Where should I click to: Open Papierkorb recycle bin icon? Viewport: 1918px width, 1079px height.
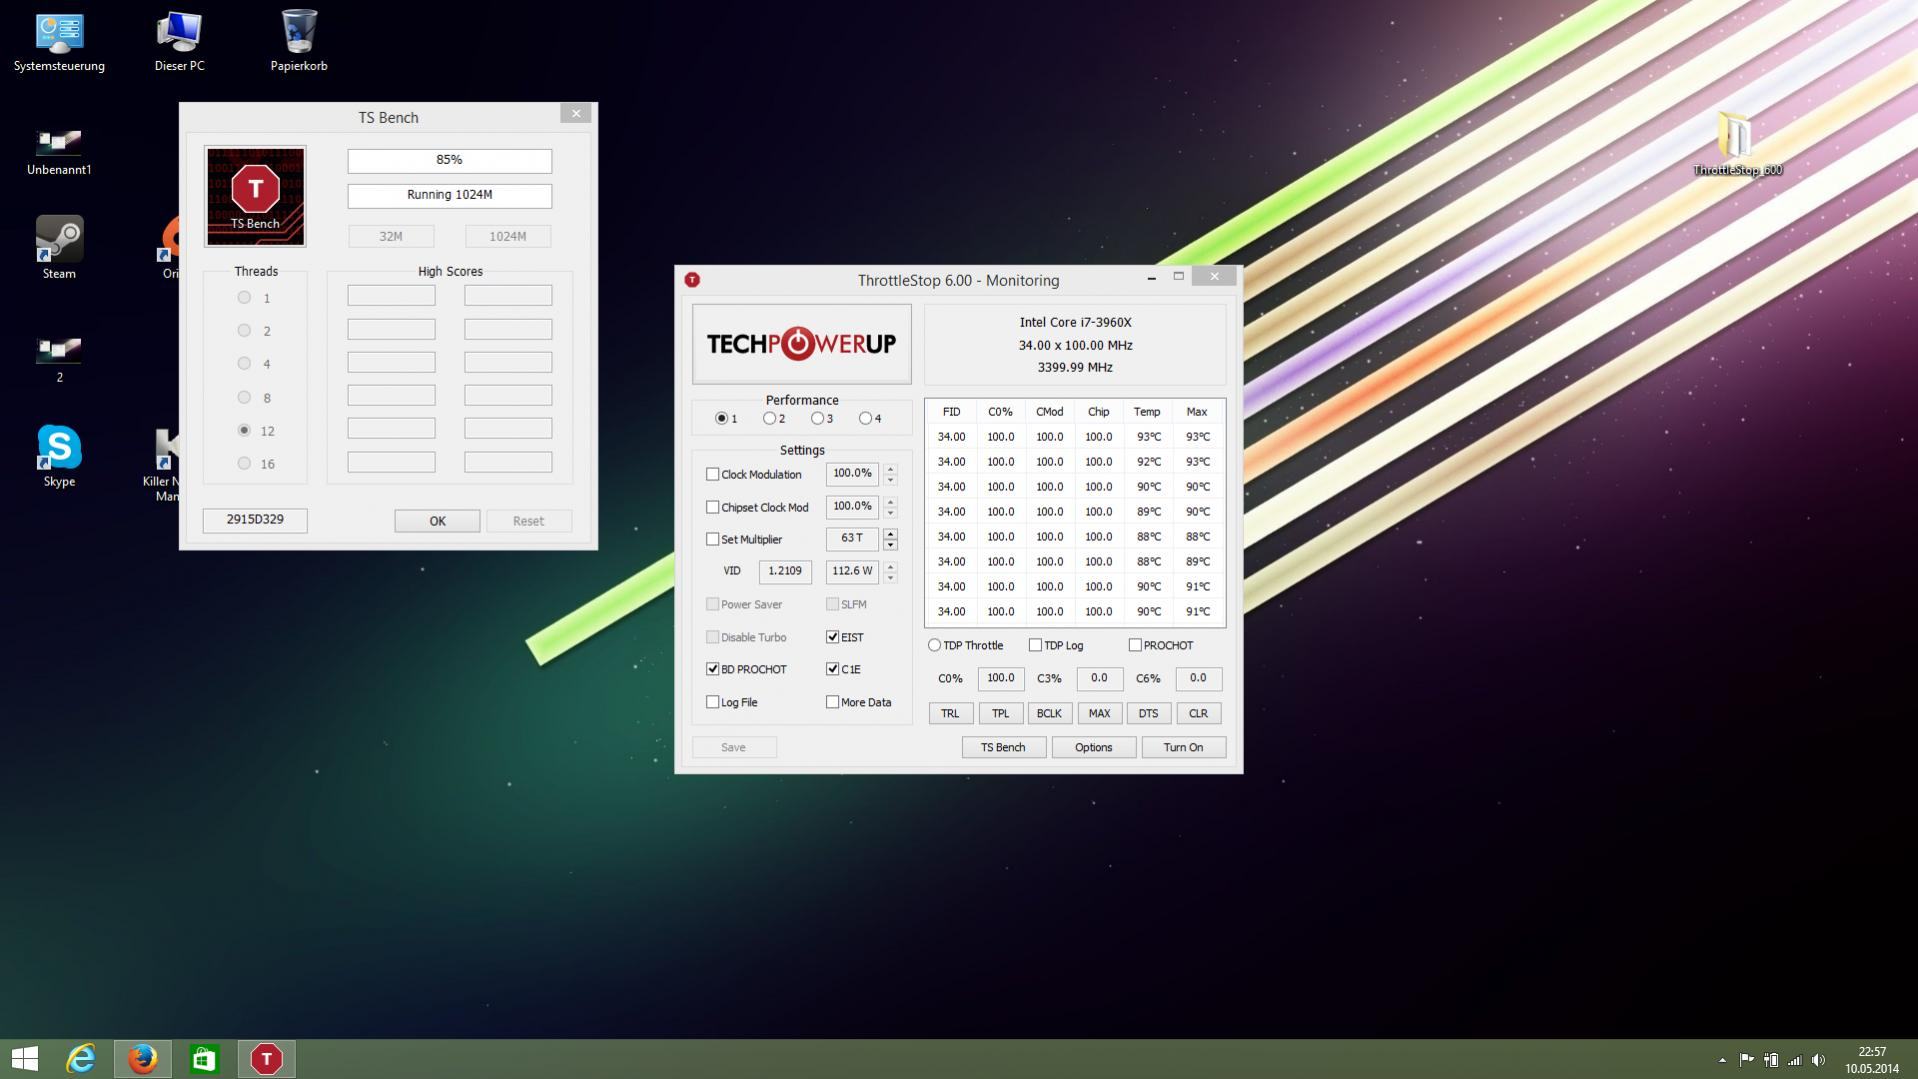point(299,42)
